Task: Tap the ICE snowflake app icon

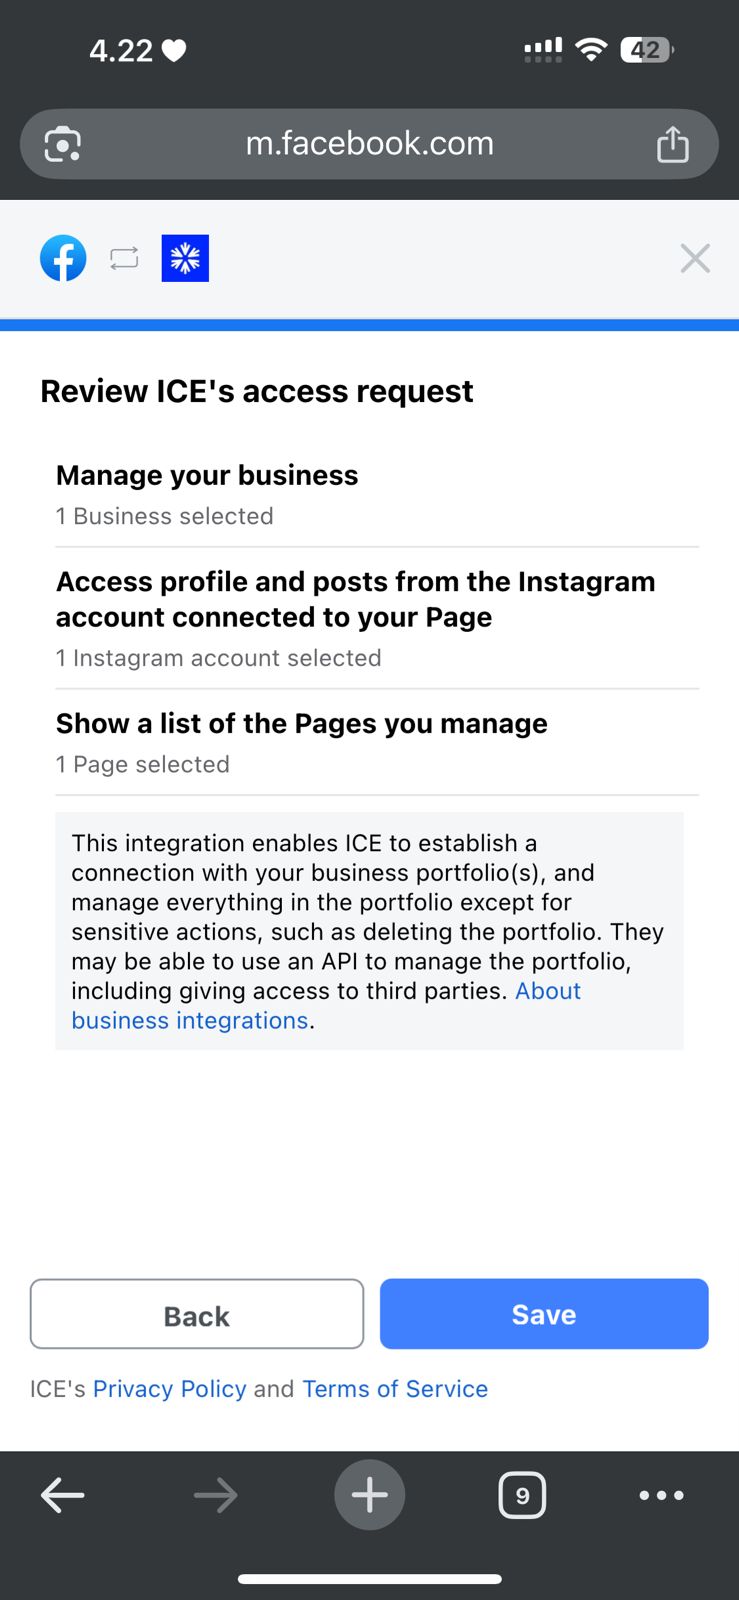Action: [185, 258]
